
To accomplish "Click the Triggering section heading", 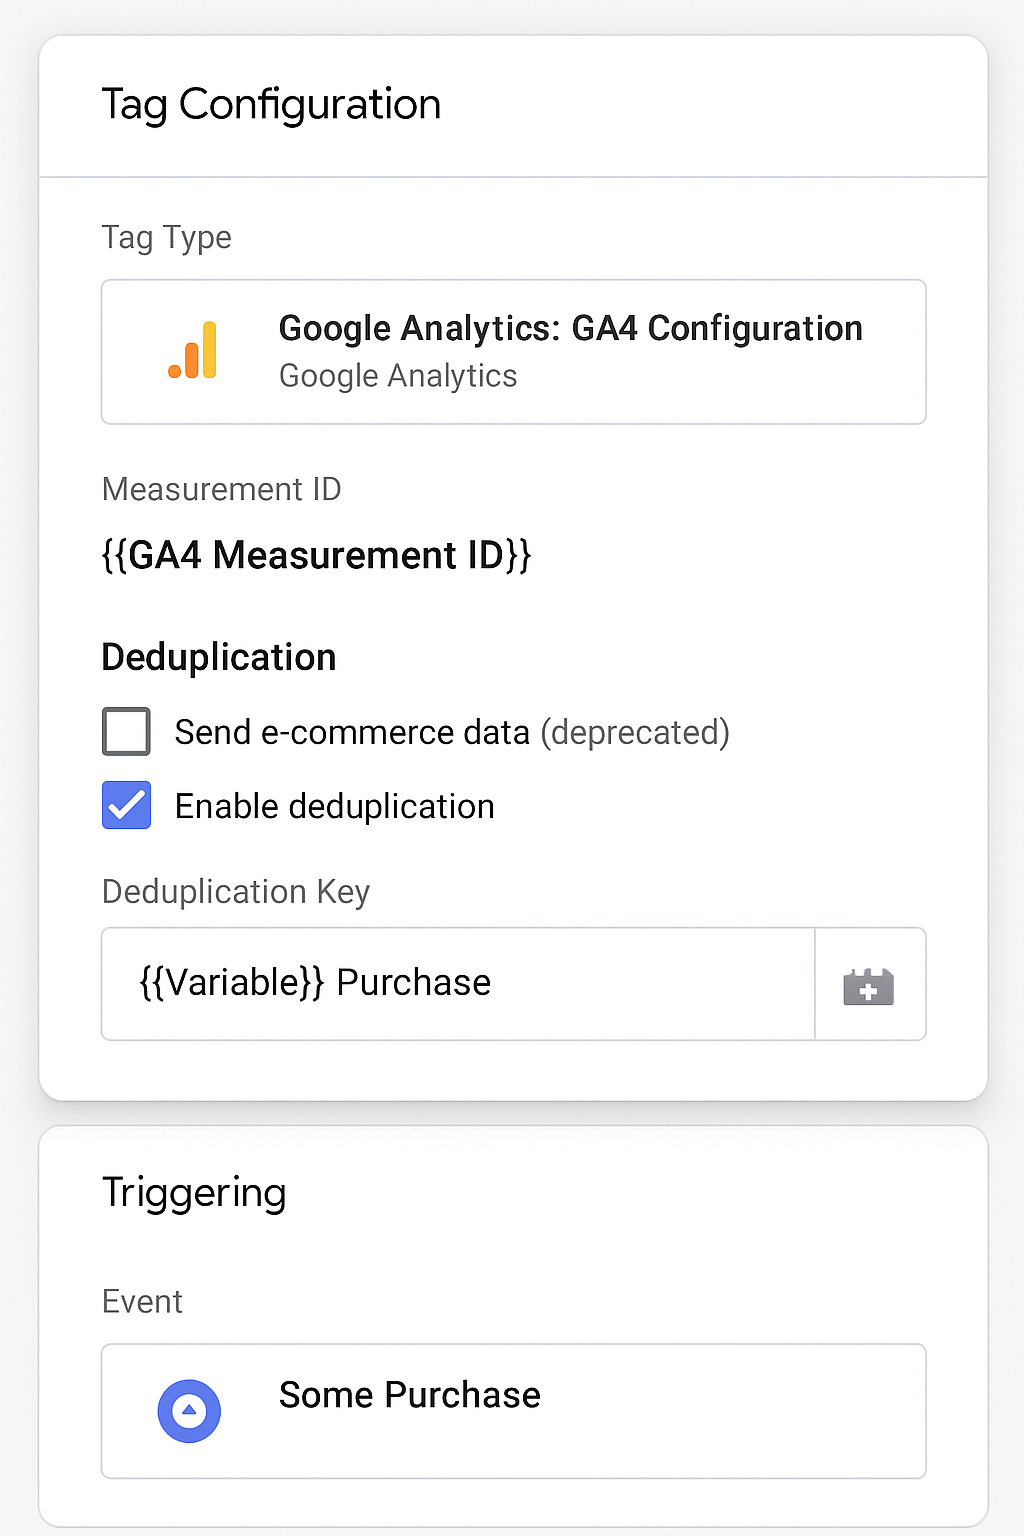I will pos(194,1193).
